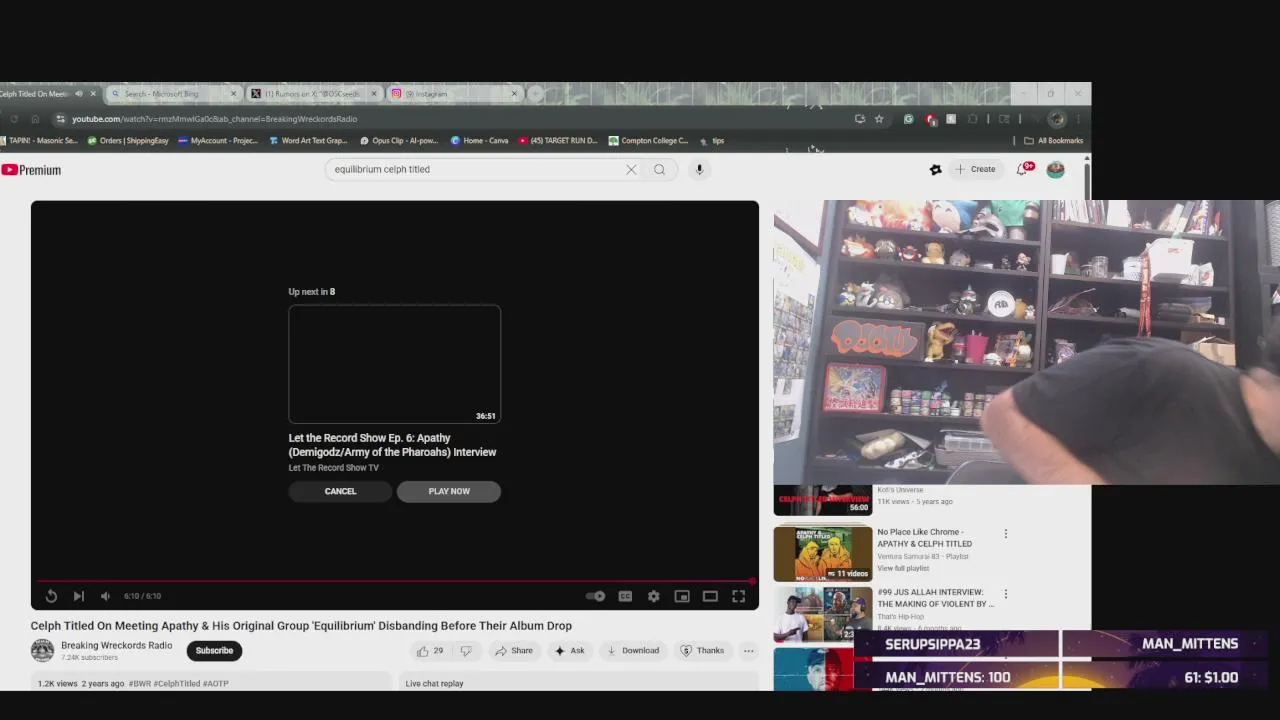Switch to theater mode
Screen dimensions: 1280x720
coord(710,596)
